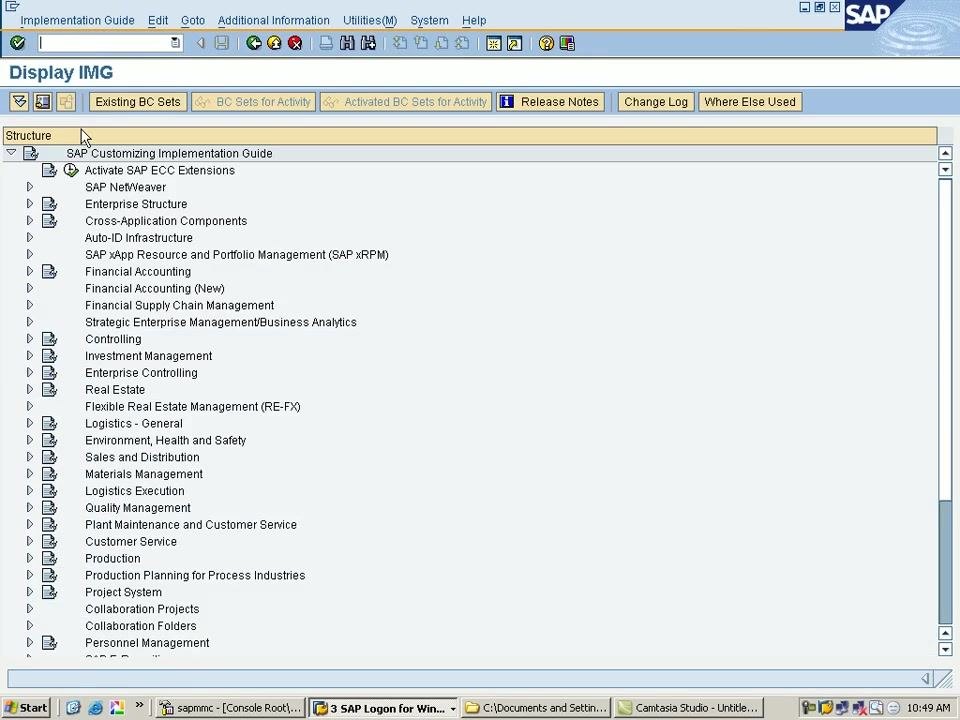Image resolution: width=960 pixels, height=720 pixels.
Task: Select Auto-ID Infrastructure tree row
Action: point(138,238)
